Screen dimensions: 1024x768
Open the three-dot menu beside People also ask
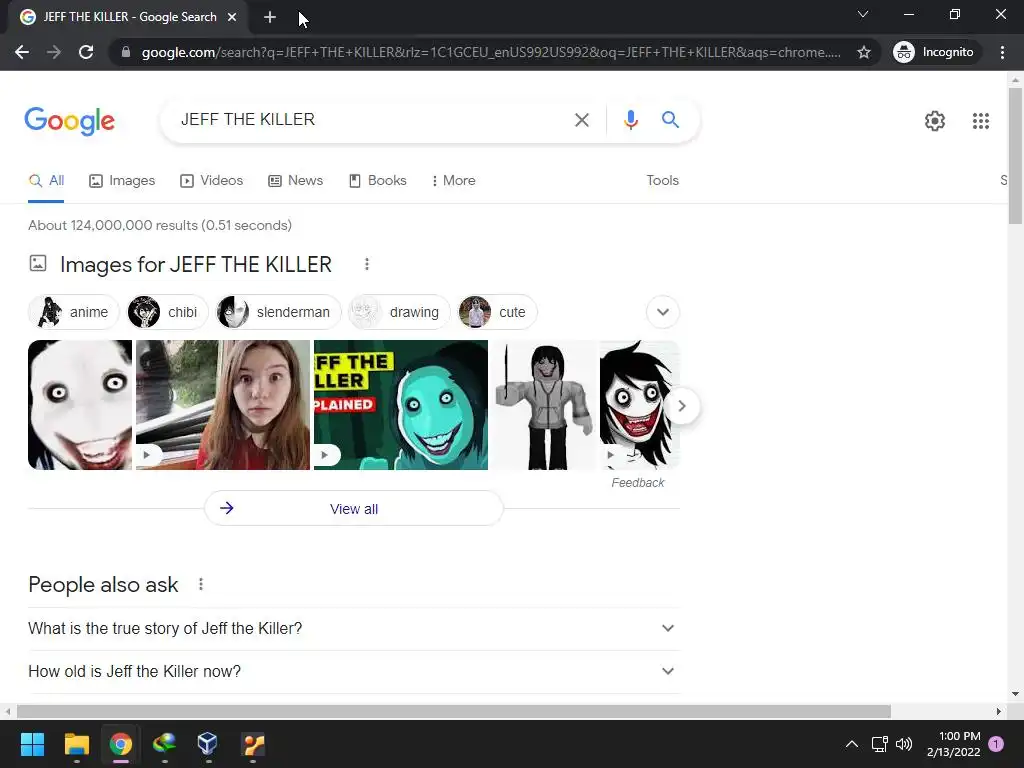coord(200,584)
